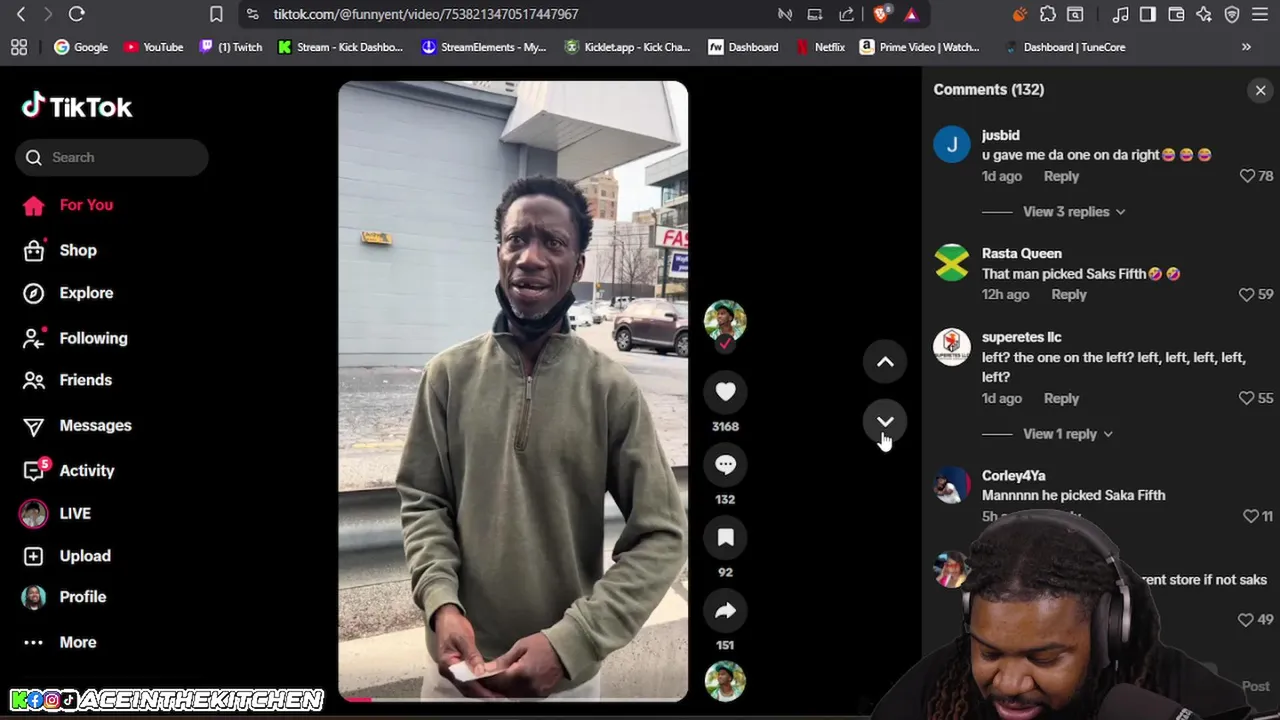Open the browser hamburger menu
The image size is (1280, 720).
point(1260,14)
